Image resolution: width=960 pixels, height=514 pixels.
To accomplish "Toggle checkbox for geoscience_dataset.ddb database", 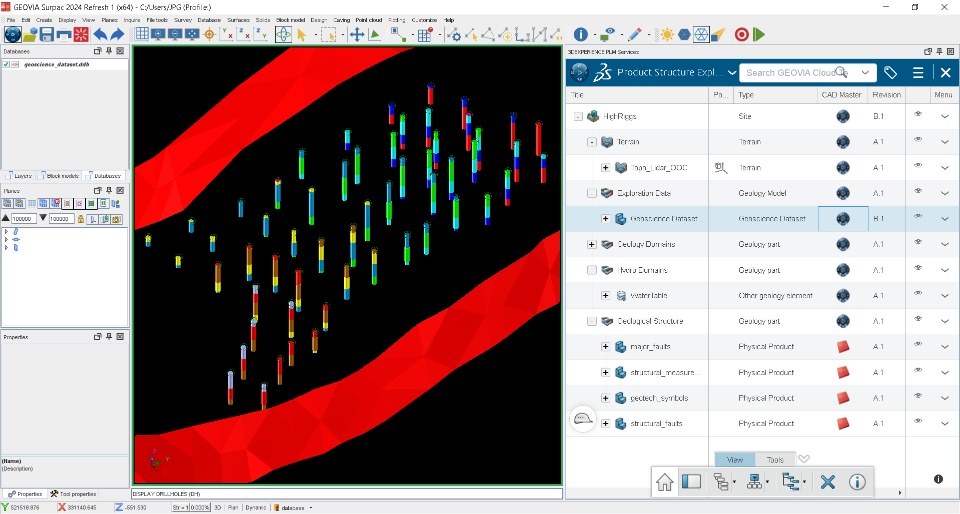I will click(6, 64).
